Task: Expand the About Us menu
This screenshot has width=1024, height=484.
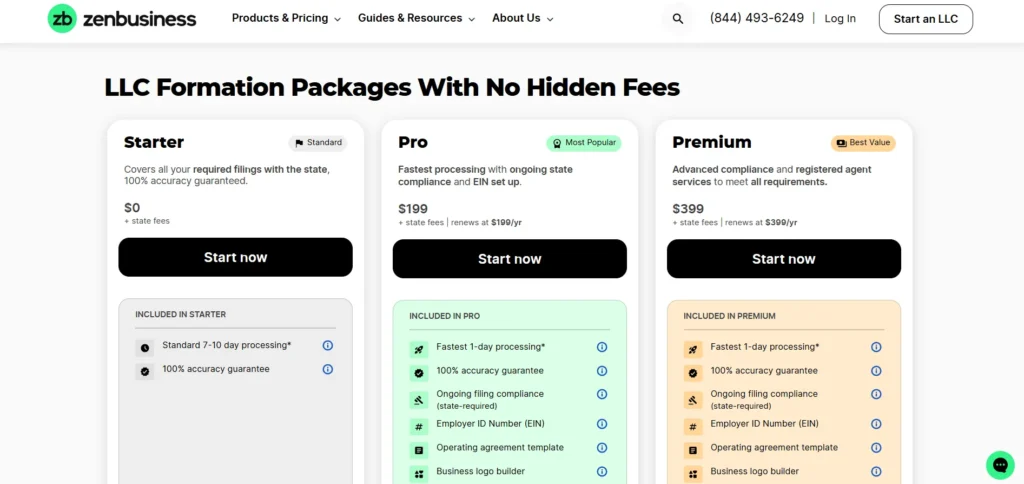Action: [522, 19]
